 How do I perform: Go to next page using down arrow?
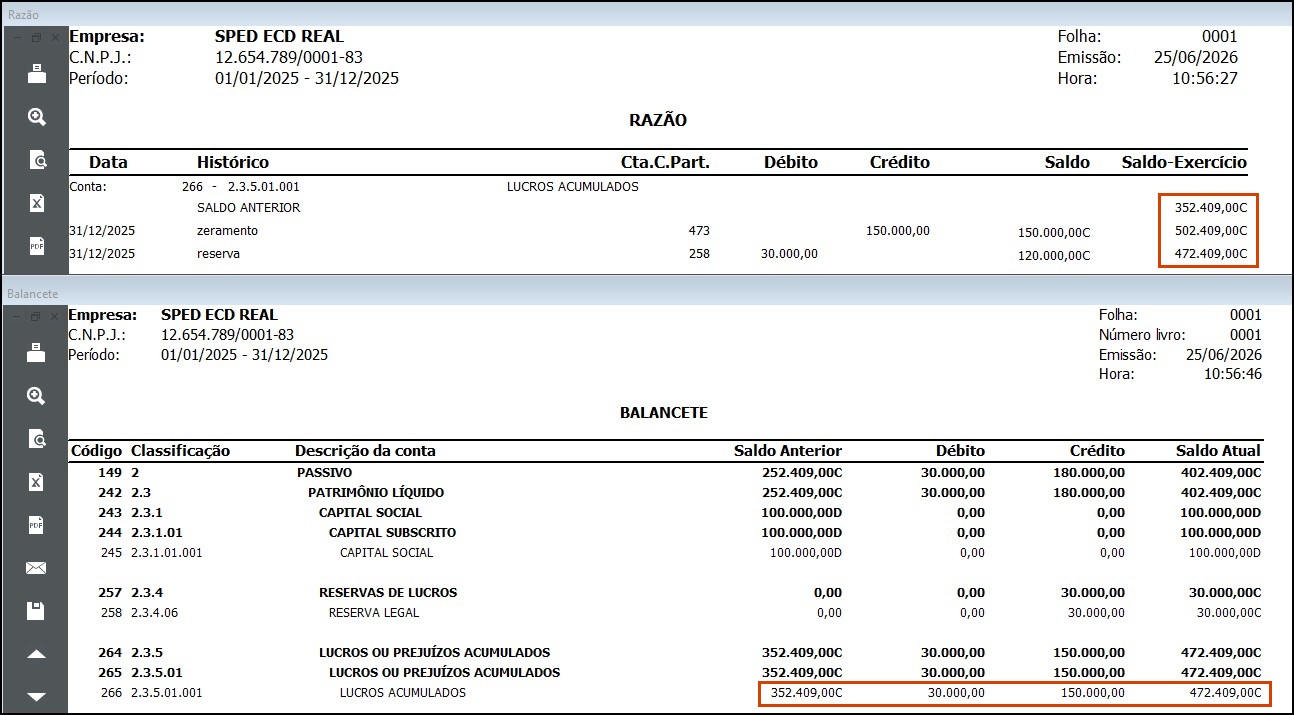(x=37, y=697)
